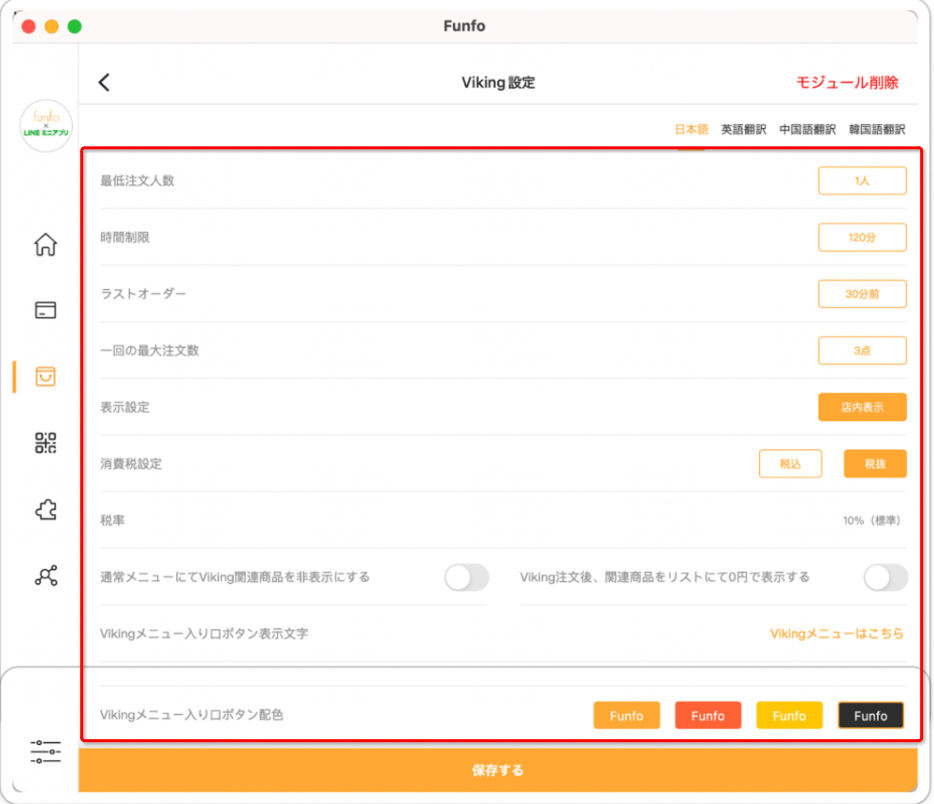
Task: Click the 時間制限 label
Action: [124, 237]
